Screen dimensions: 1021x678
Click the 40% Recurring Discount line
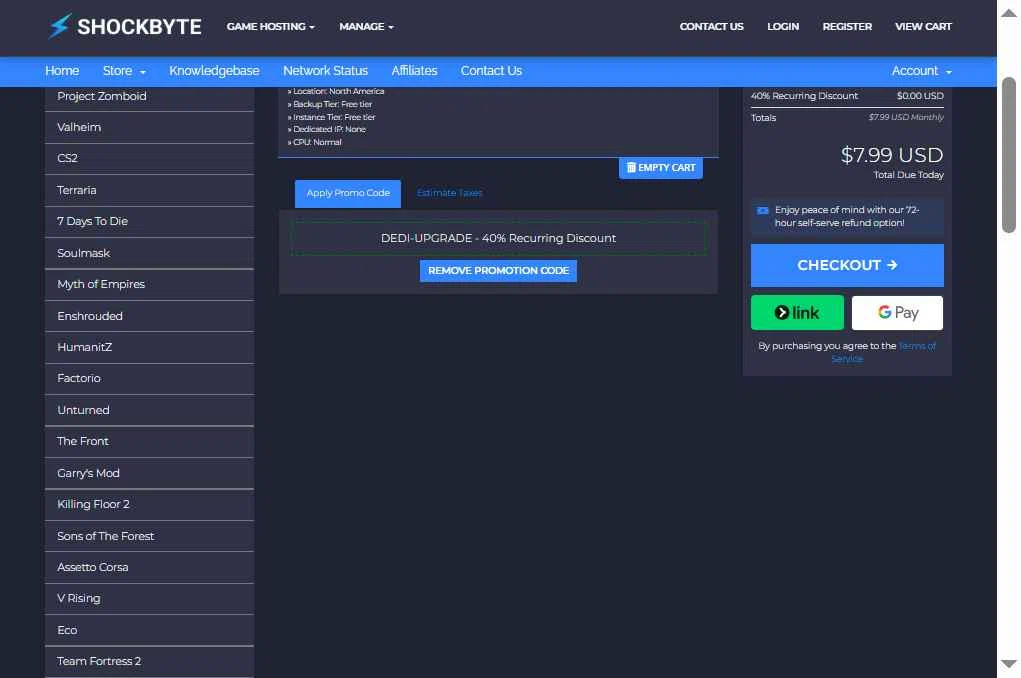[x=846, y=96]
